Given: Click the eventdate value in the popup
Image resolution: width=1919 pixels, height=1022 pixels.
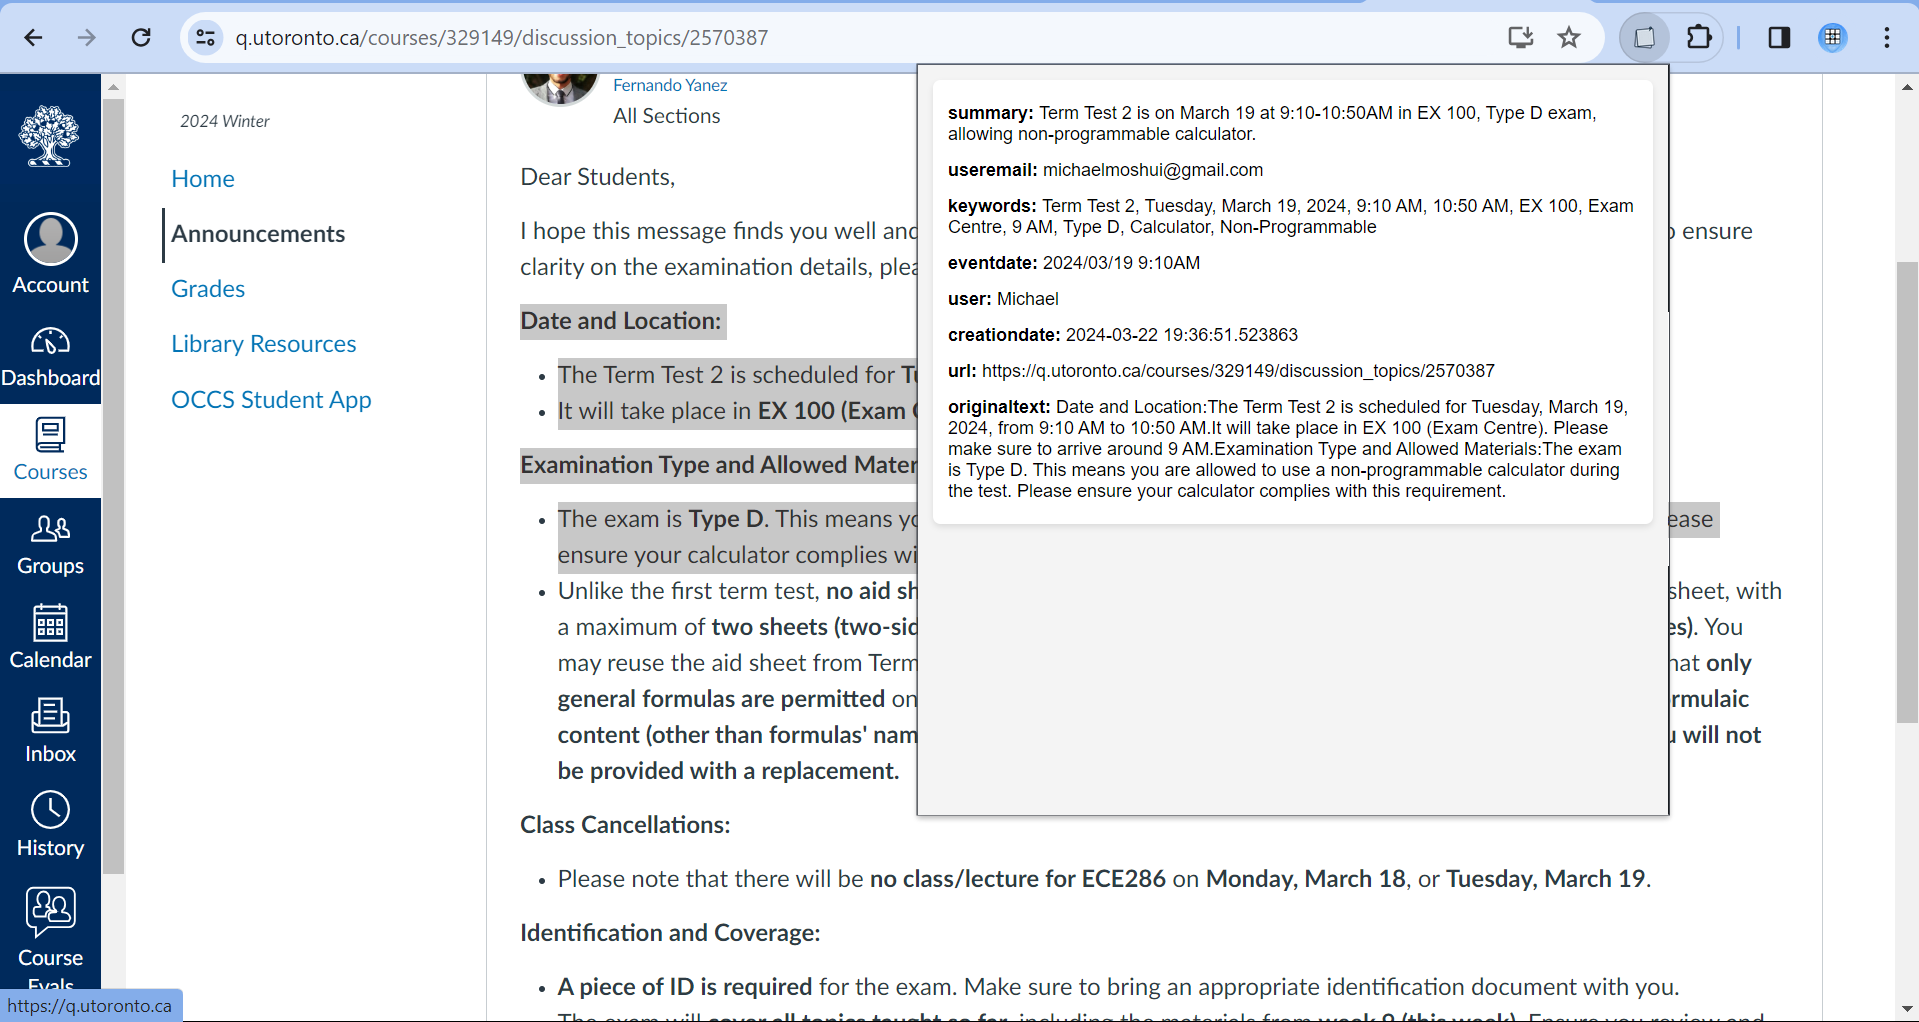Looking at the screenshot, I should [x=1121, y=263].
